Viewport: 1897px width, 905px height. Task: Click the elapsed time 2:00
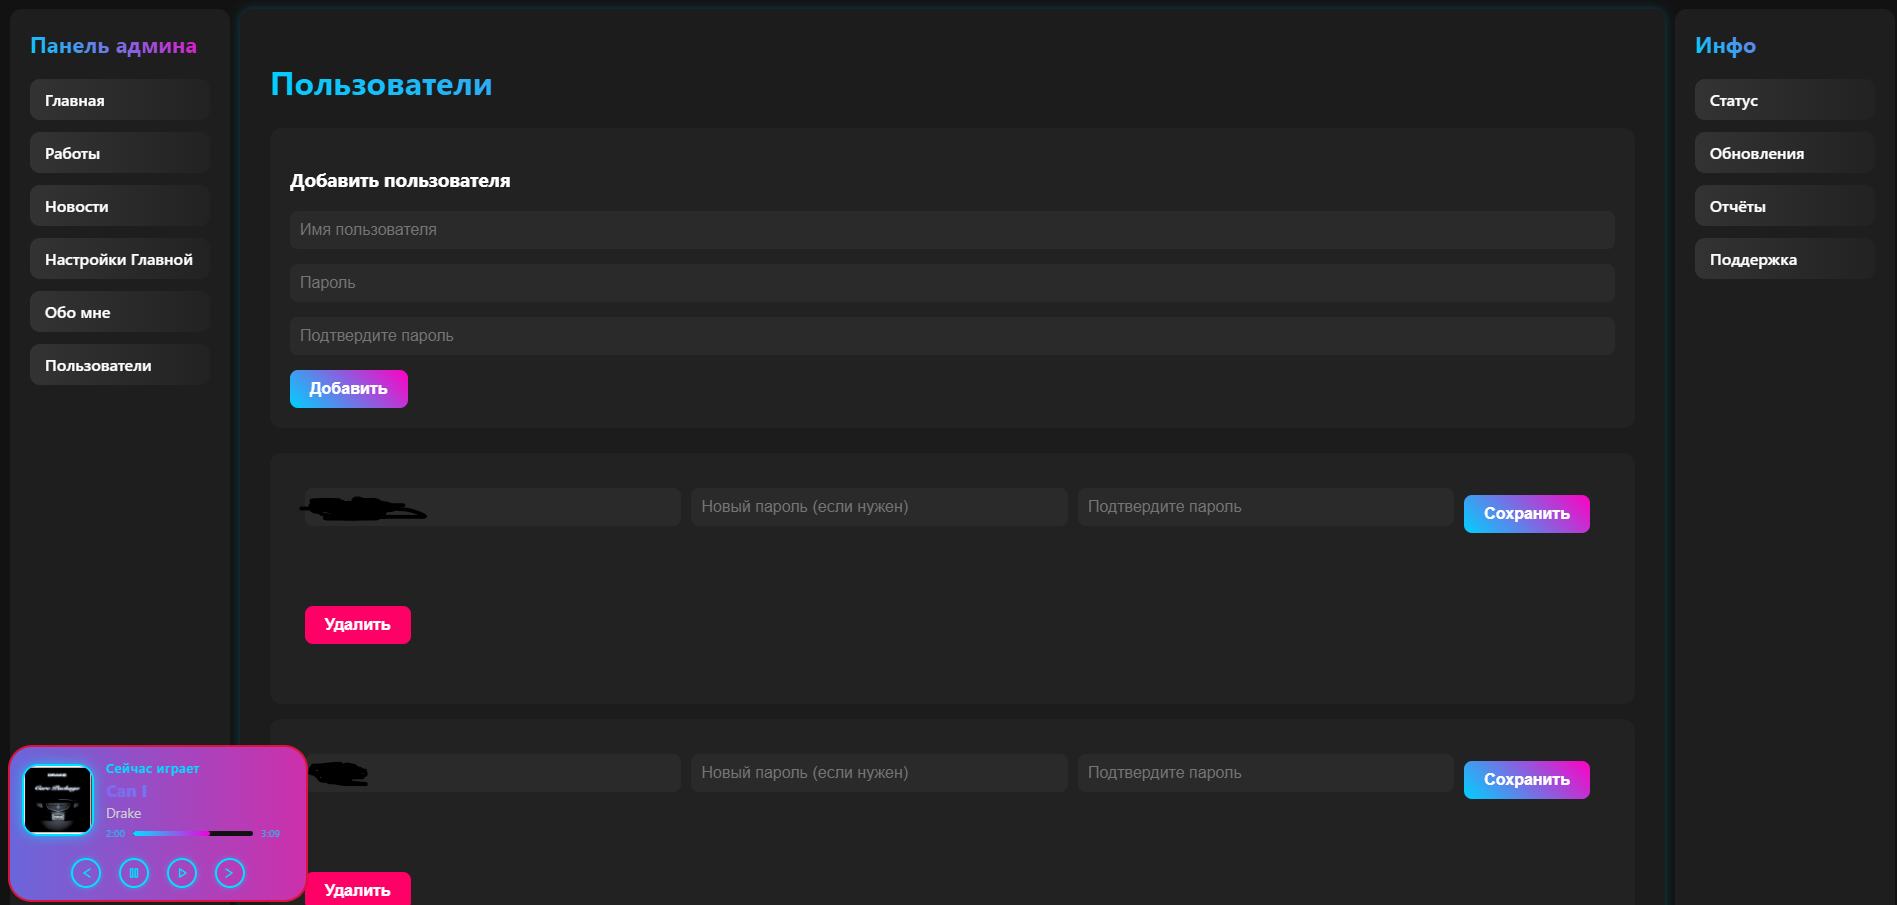[116, 834]
